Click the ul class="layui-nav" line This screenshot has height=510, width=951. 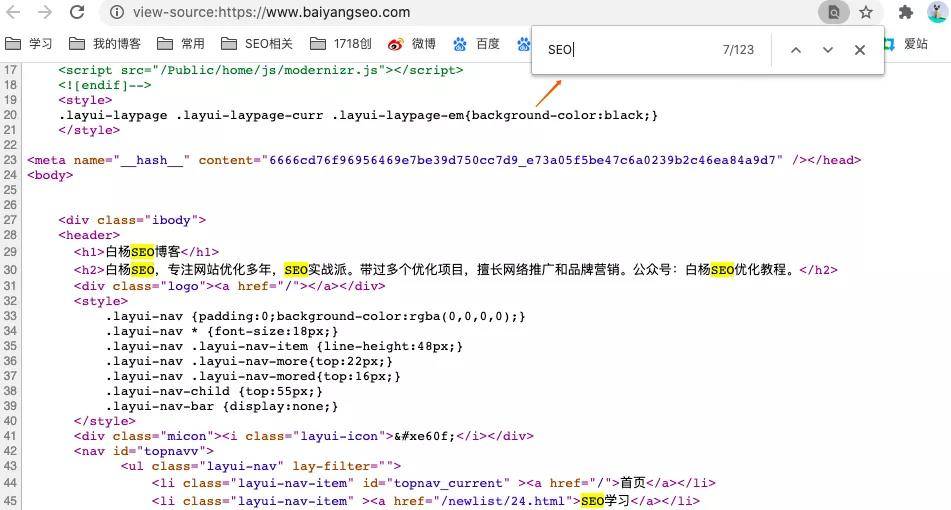(x=261, y=466)
